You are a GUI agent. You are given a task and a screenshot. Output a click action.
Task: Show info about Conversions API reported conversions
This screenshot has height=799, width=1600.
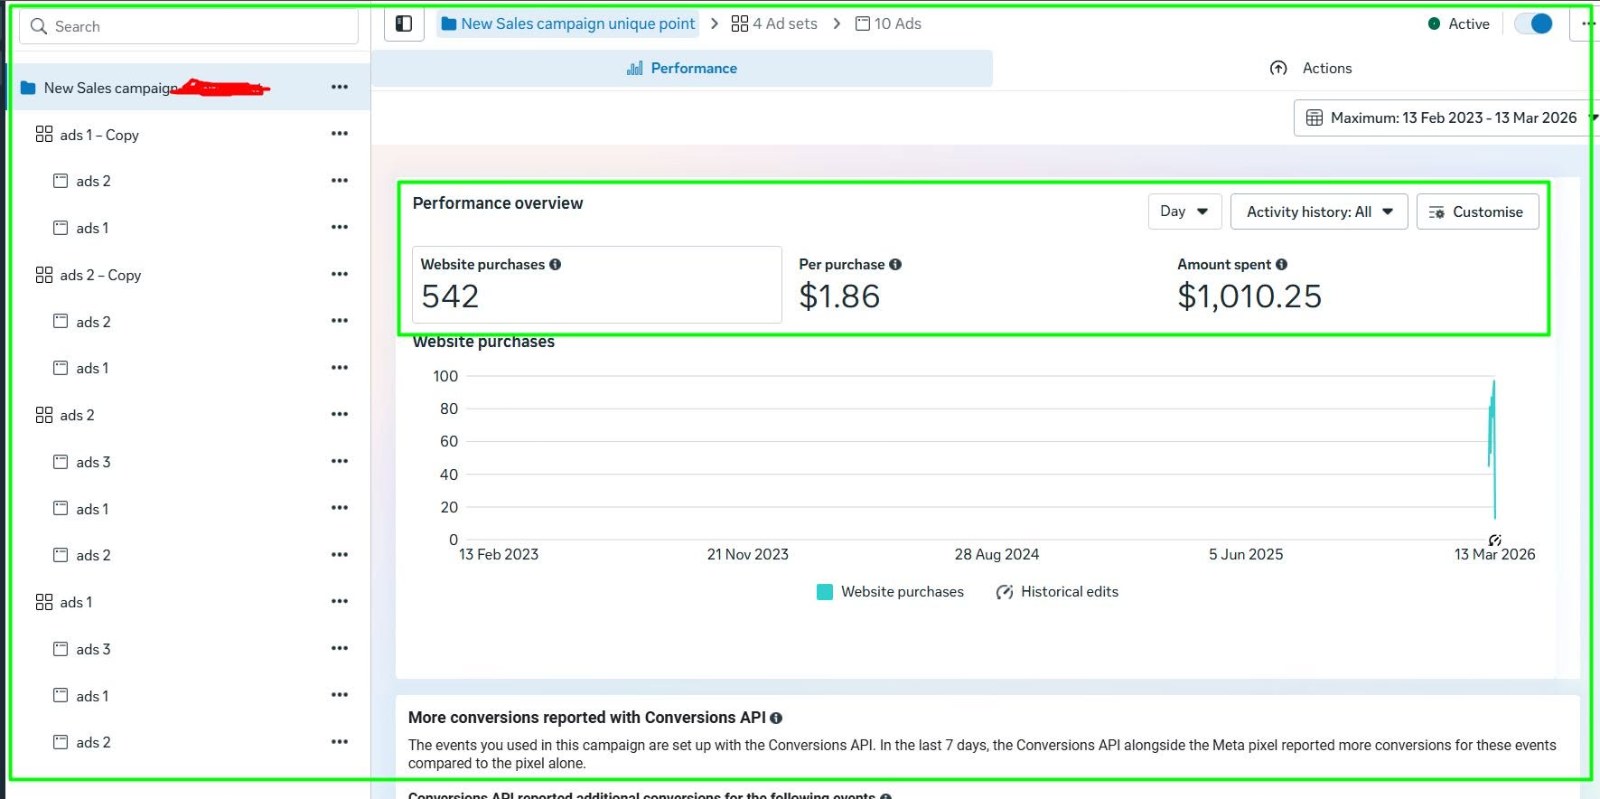776,718
